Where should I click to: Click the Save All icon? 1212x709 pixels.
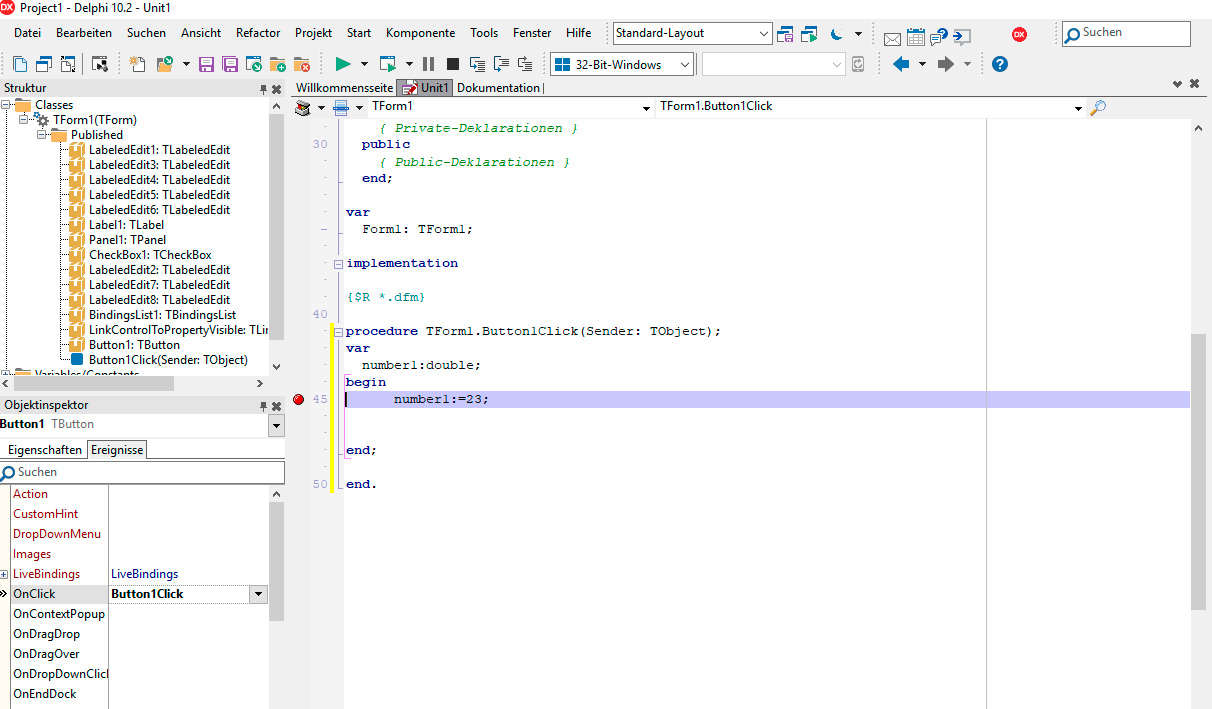(x=230, y=64)
